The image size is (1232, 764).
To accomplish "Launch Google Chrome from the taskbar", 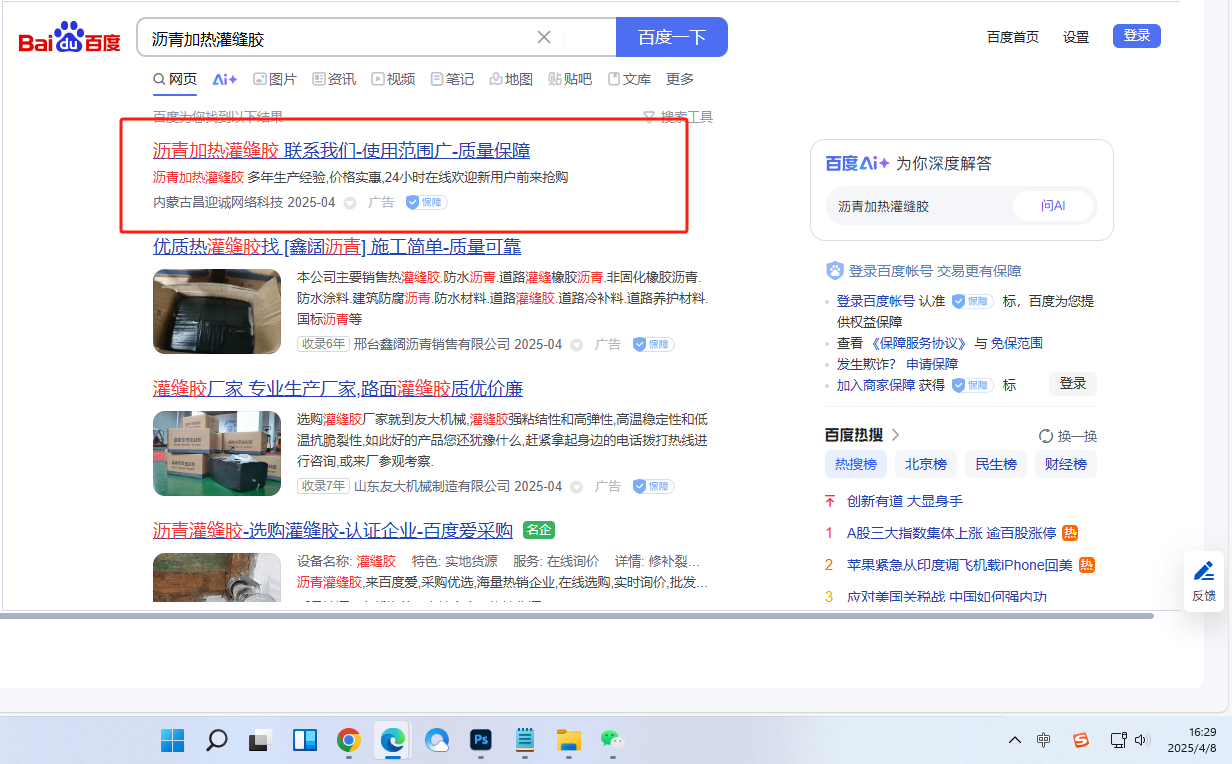I will pyautogui.click(x=348, y=740).
